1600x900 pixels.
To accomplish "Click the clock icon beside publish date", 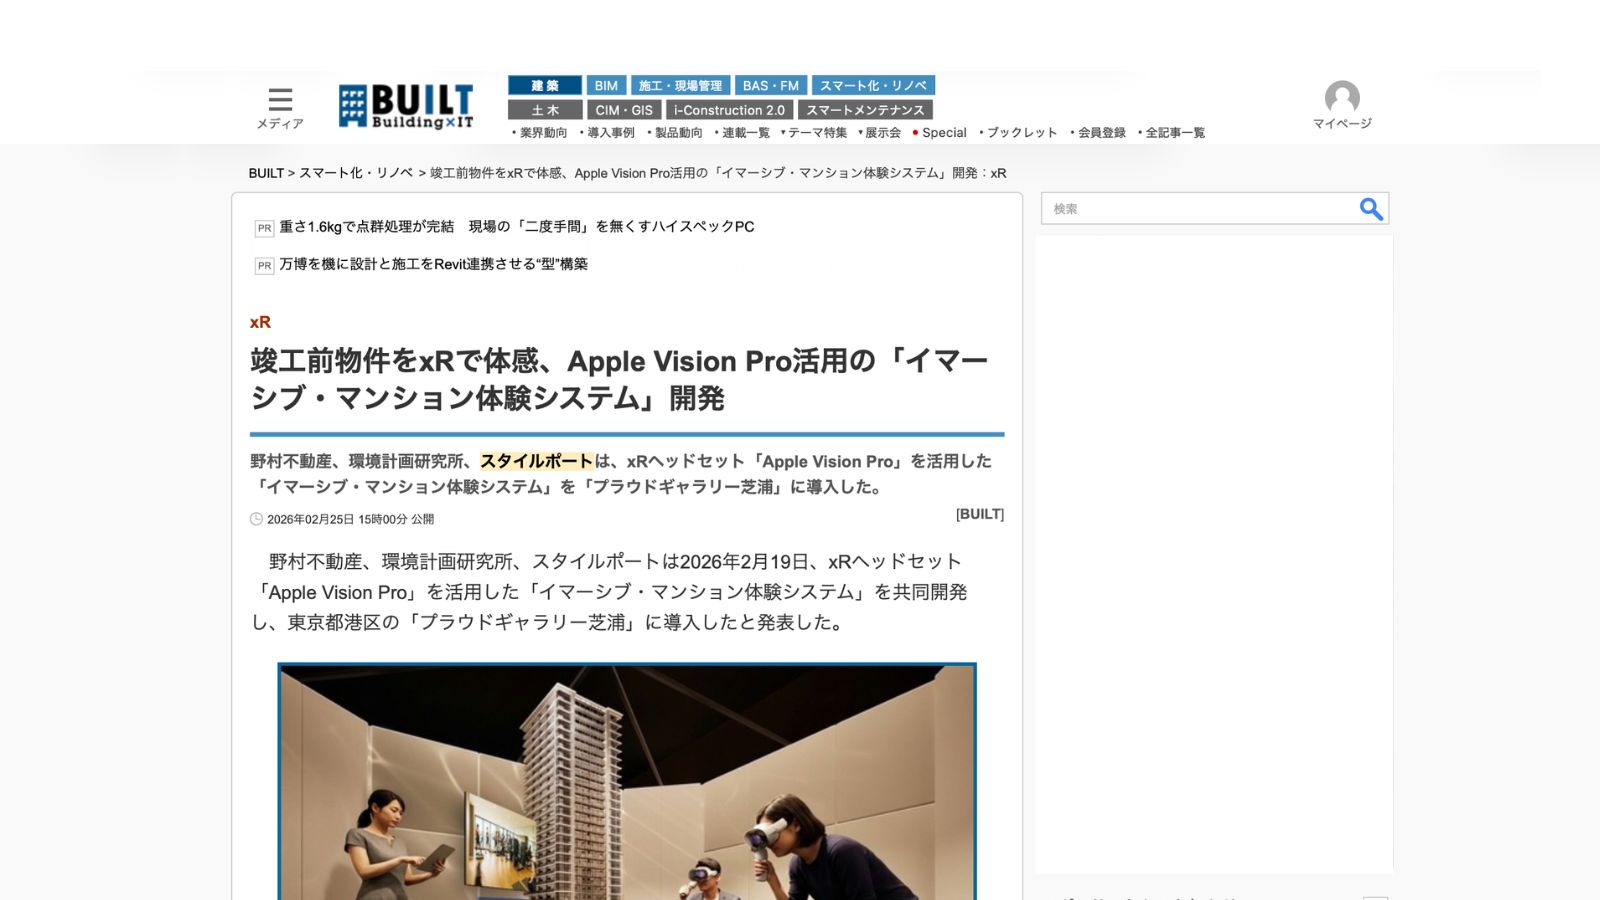I will (x=256, y=519).
